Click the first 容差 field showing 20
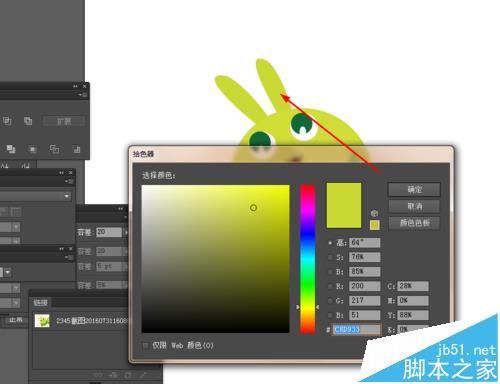The height and width of the screenshot is (384, 500). coord(109,232)
